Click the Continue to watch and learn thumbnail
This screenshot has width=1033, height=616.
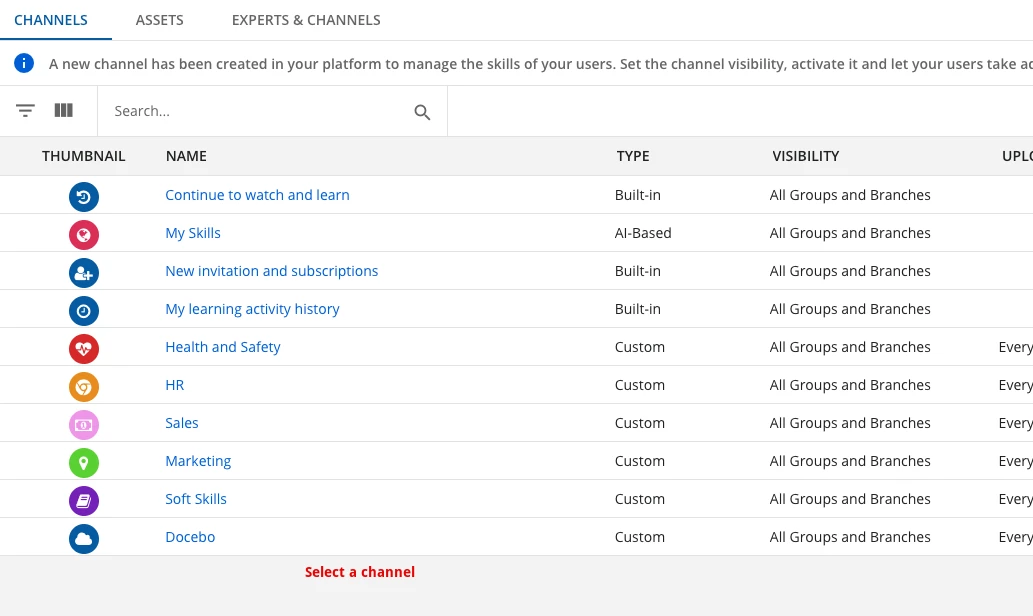tap(84, 196)
